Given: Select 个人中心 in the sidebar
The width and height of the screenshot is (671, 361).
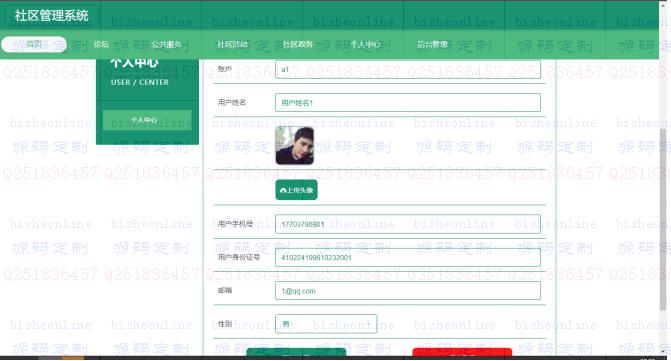Looking at the screenshot, I should pyautogui.click(x=147, y=120).
